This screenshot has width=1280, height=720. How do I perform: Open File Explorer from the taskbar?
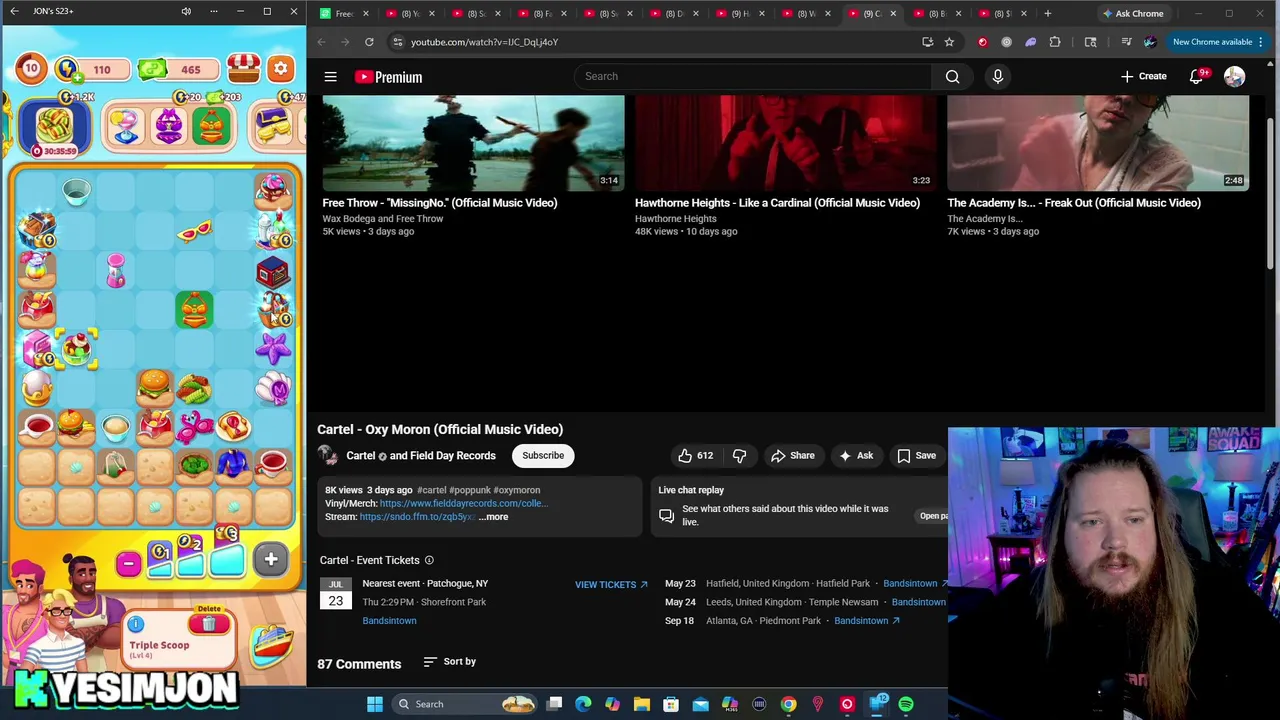click(642, 704)
